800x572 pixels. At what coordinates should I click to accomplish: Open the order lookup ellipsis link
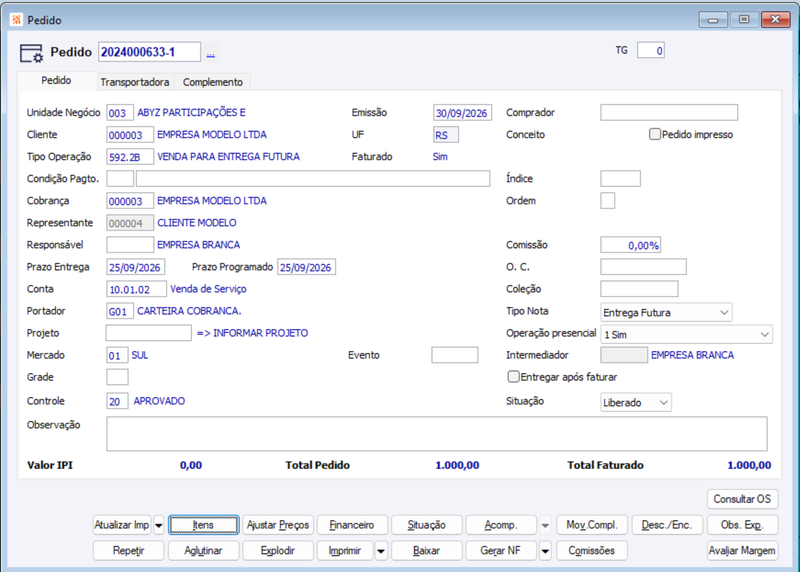pos(211,53)
